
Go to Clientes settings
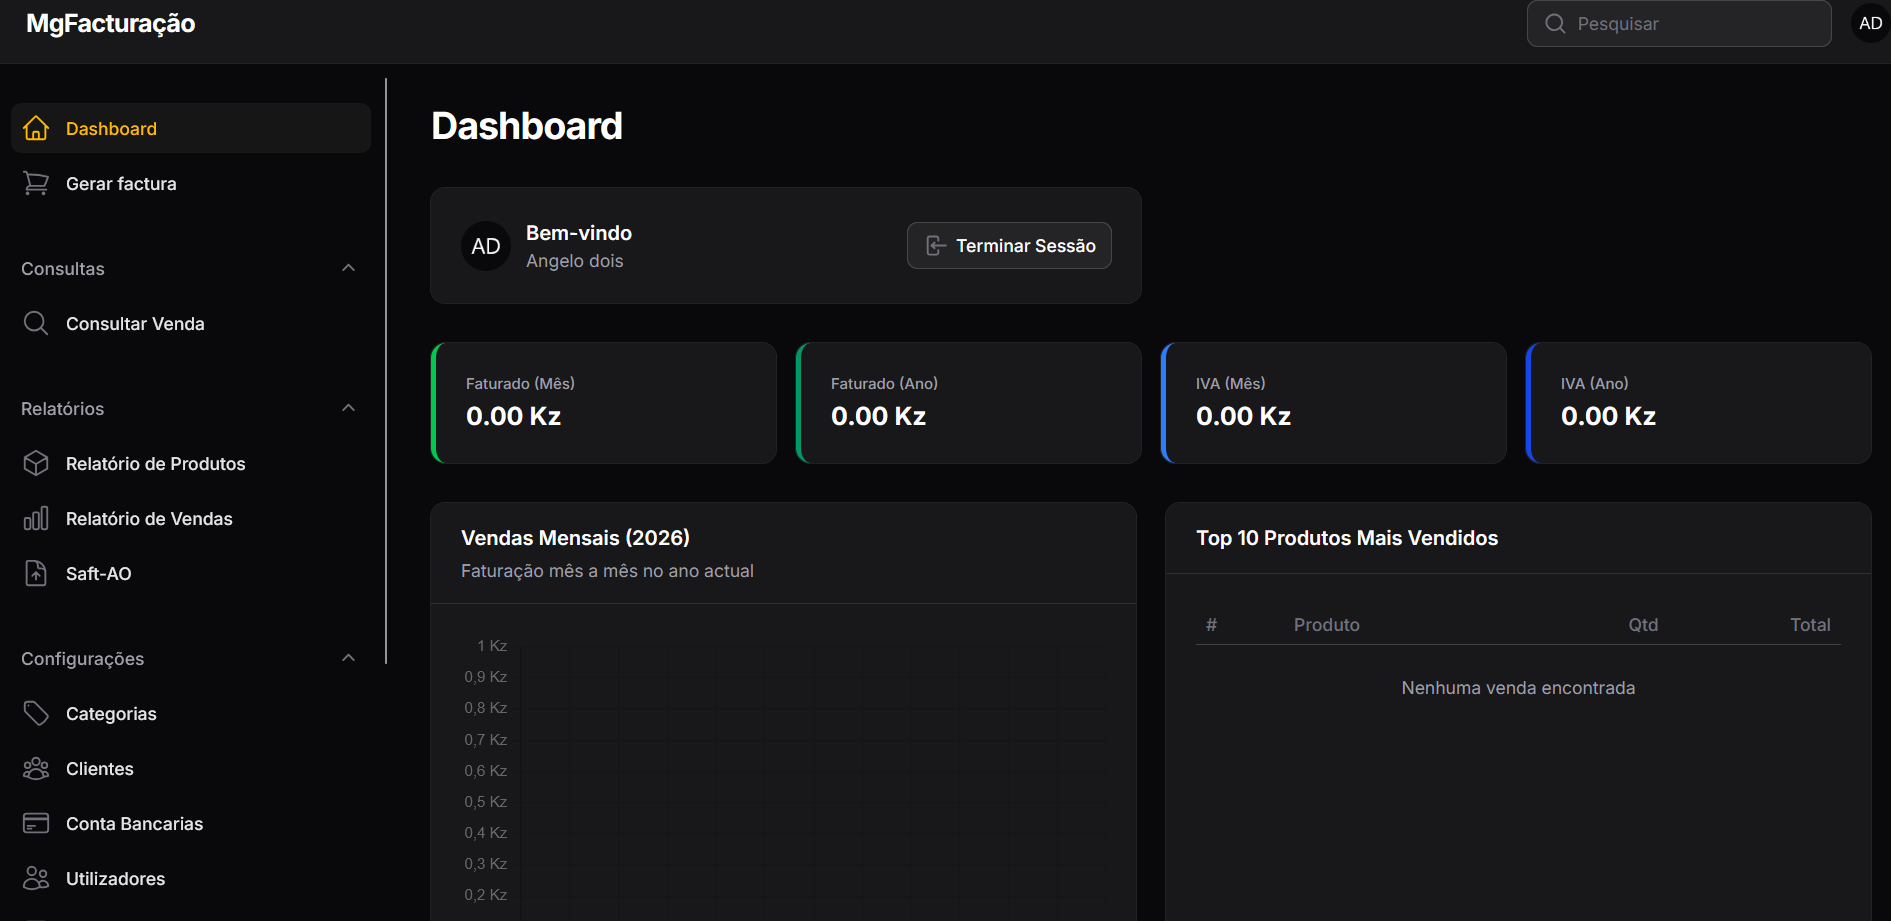click(x=191, y=768)
